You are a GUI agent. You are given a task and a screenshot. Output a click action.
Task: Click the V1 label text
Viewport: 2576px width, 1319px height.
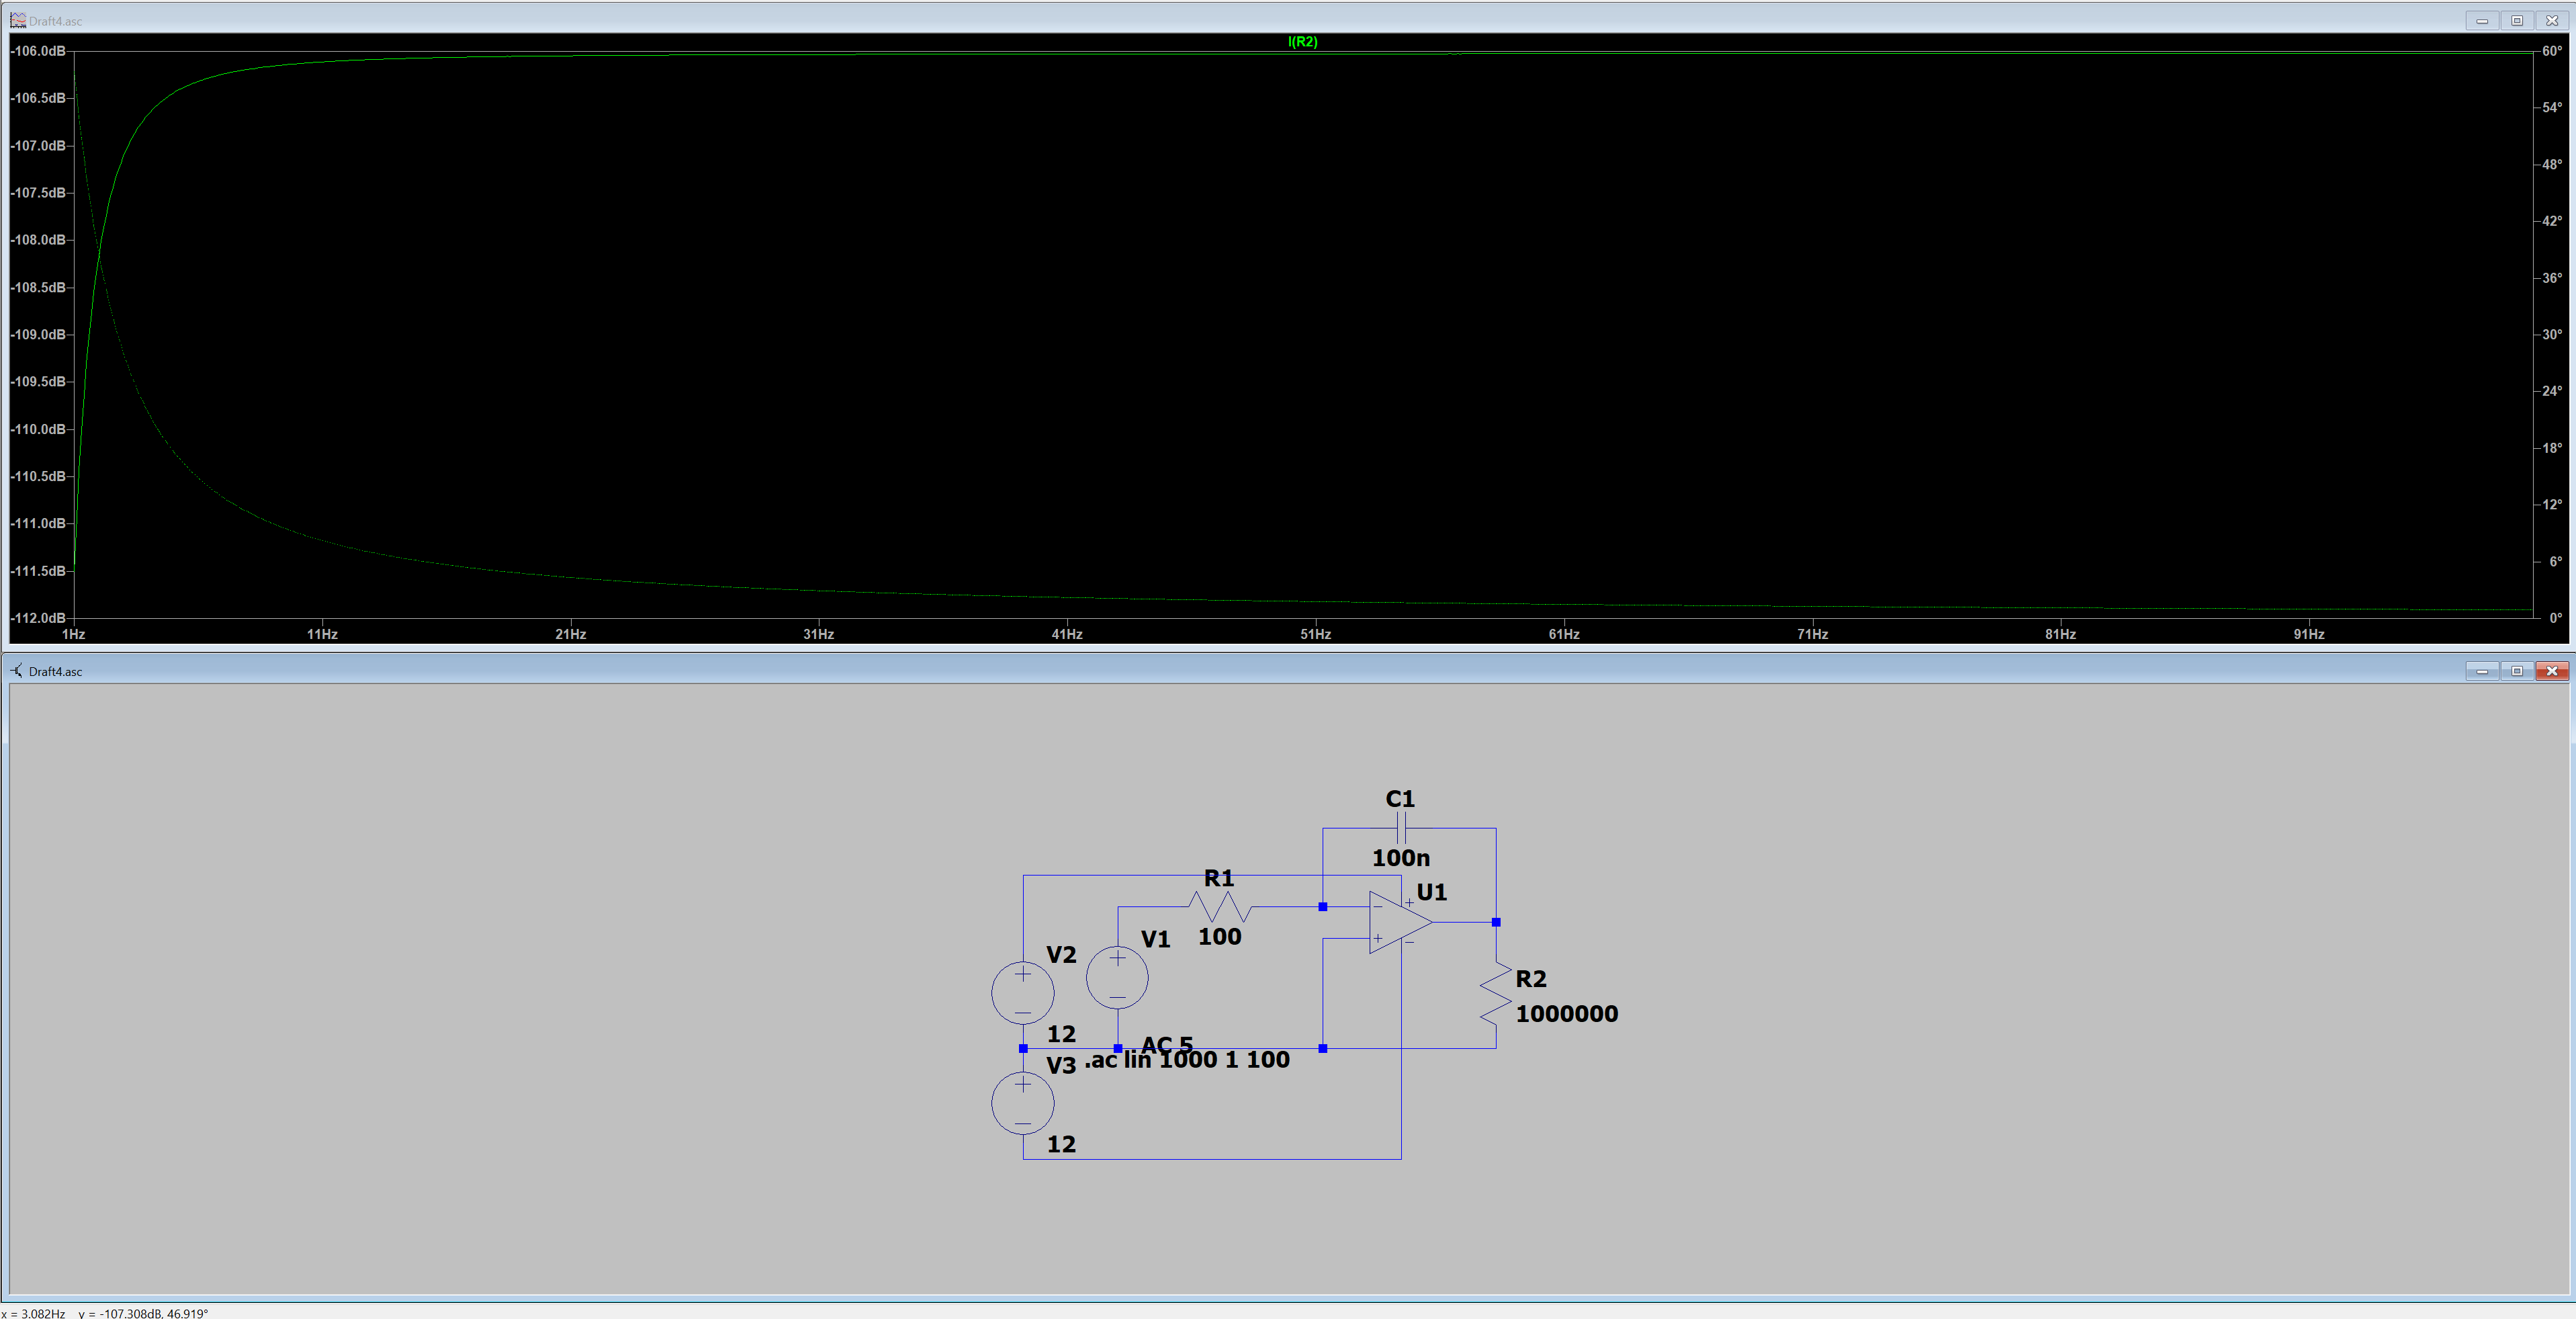(1155, 939)
